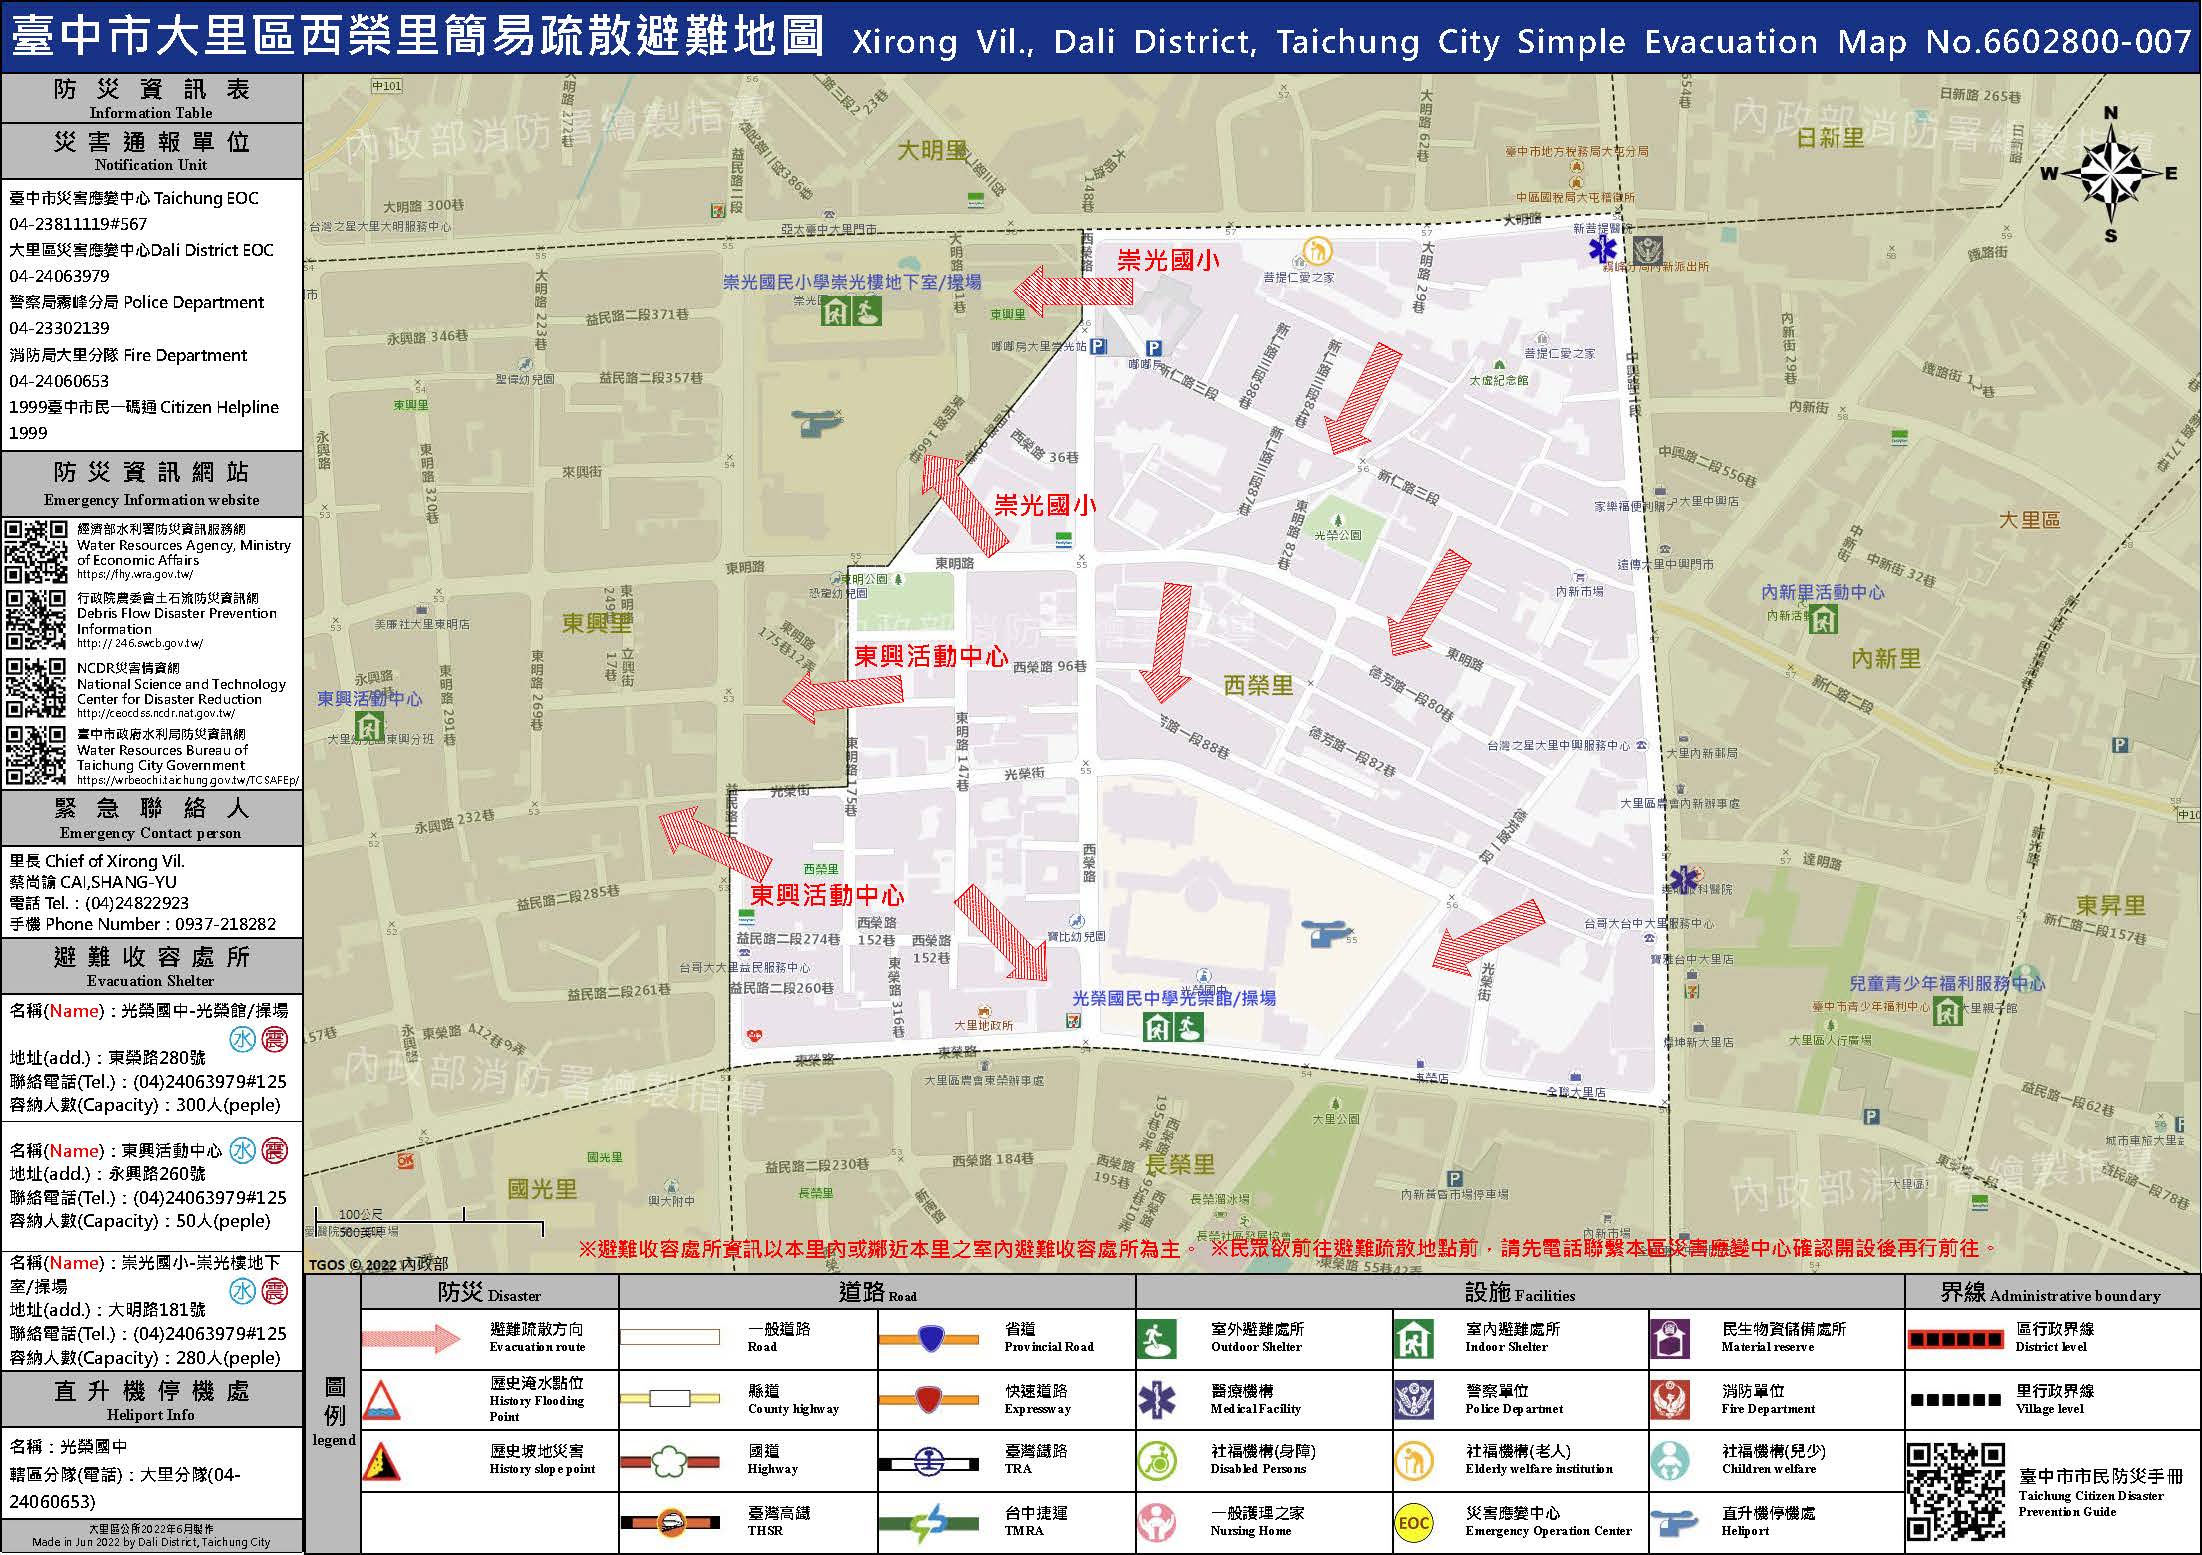Click the TRA railway symbol in legend

tap(928, 1462)
